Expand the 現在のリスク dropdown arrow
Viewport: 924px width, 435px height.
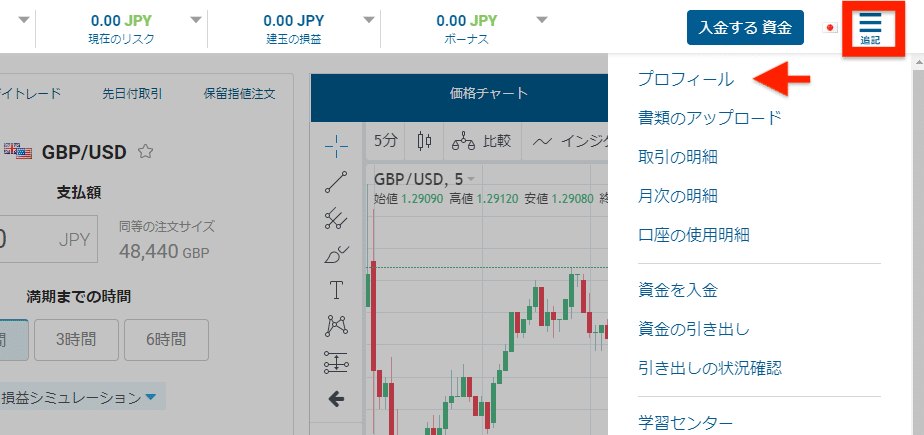(196, 21)
